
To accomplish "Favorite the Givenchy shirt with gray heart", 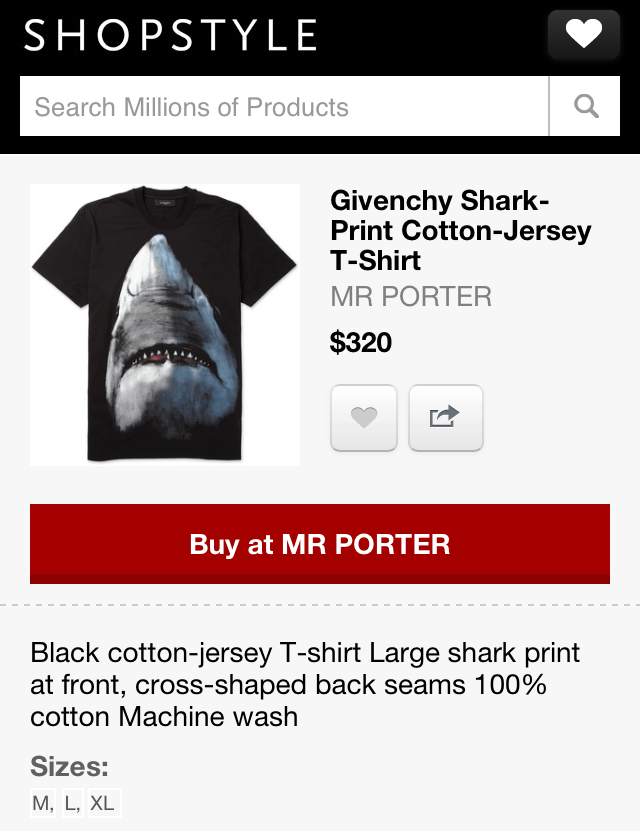I will (364, 417).
